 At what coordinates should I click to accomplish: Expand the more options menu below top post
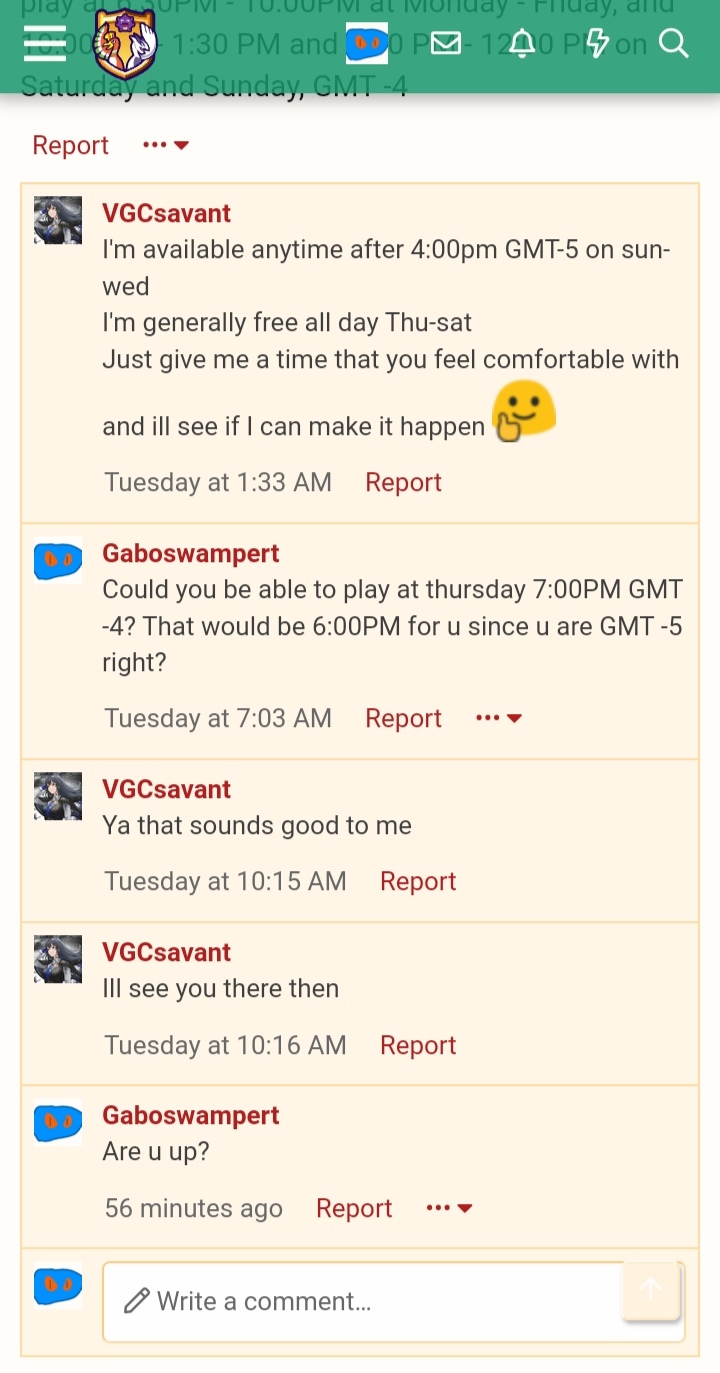[x=166, y=145]
